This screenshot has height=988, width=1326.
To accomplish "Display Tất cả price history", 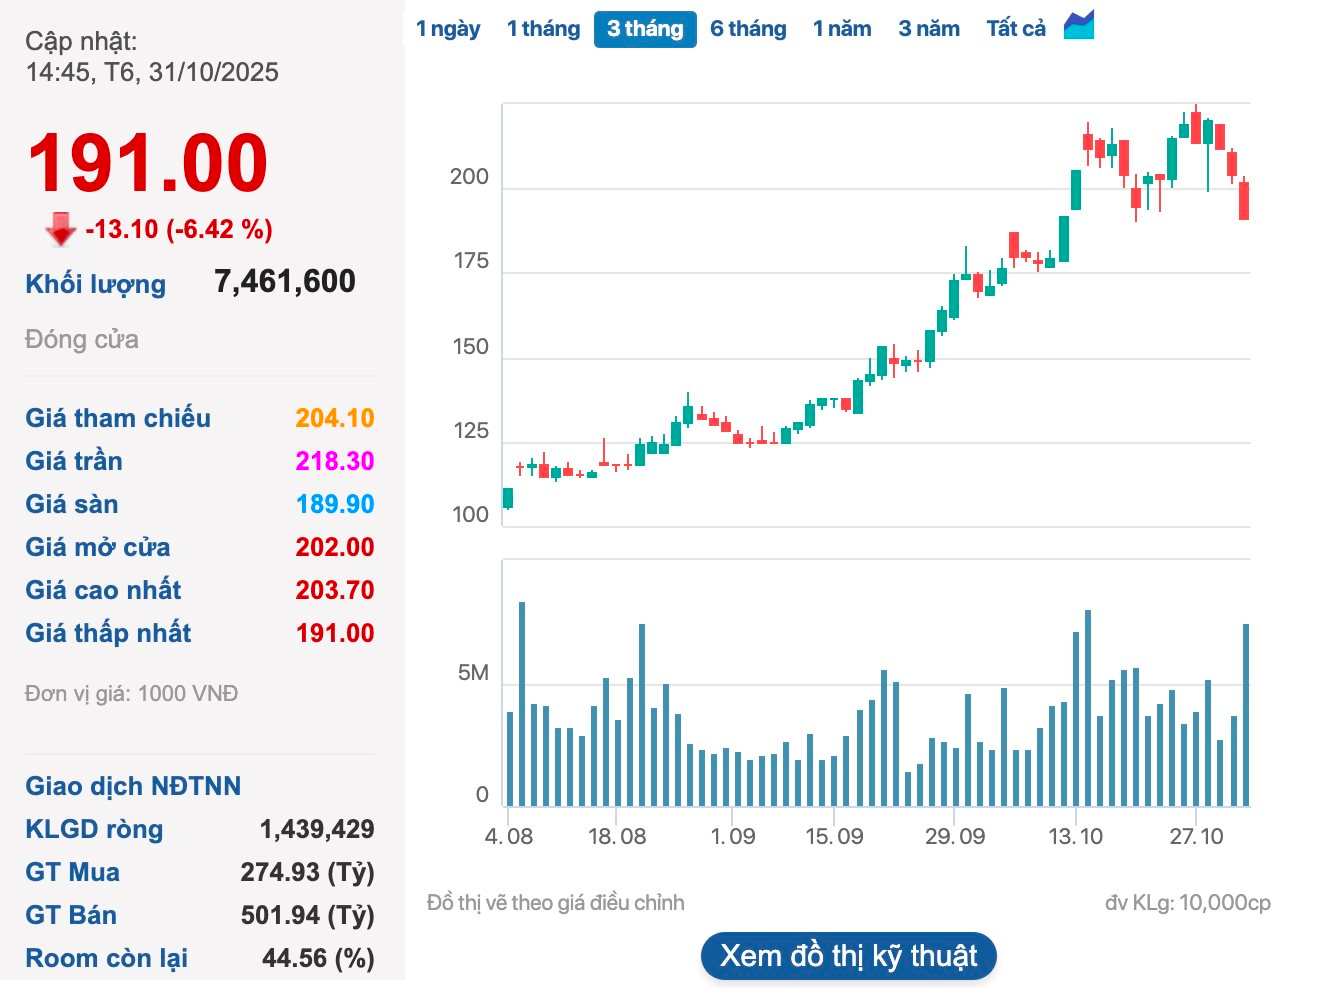I will click(x=1016, y=29).
